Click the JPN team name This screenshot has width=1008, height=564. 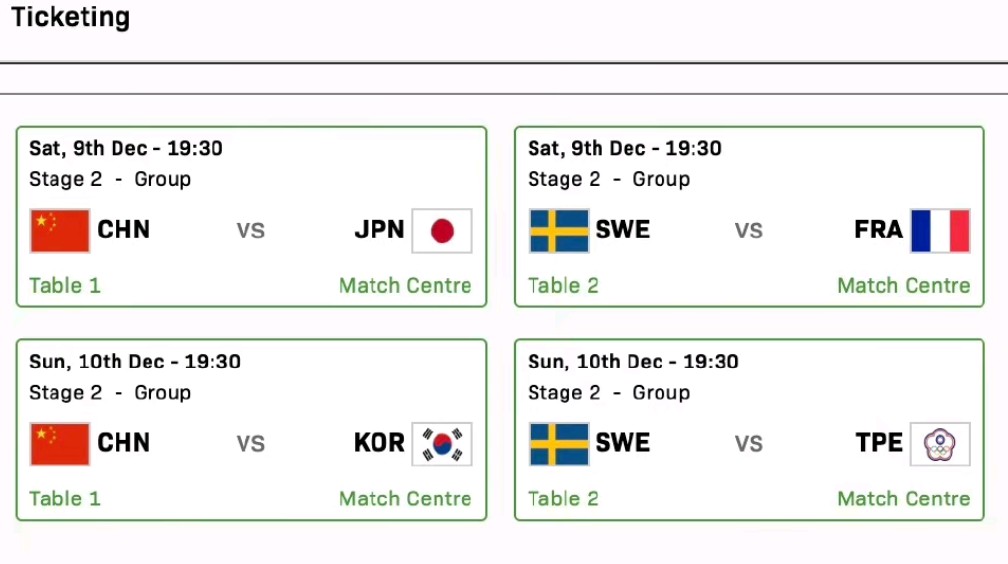(x=379, y=230)
